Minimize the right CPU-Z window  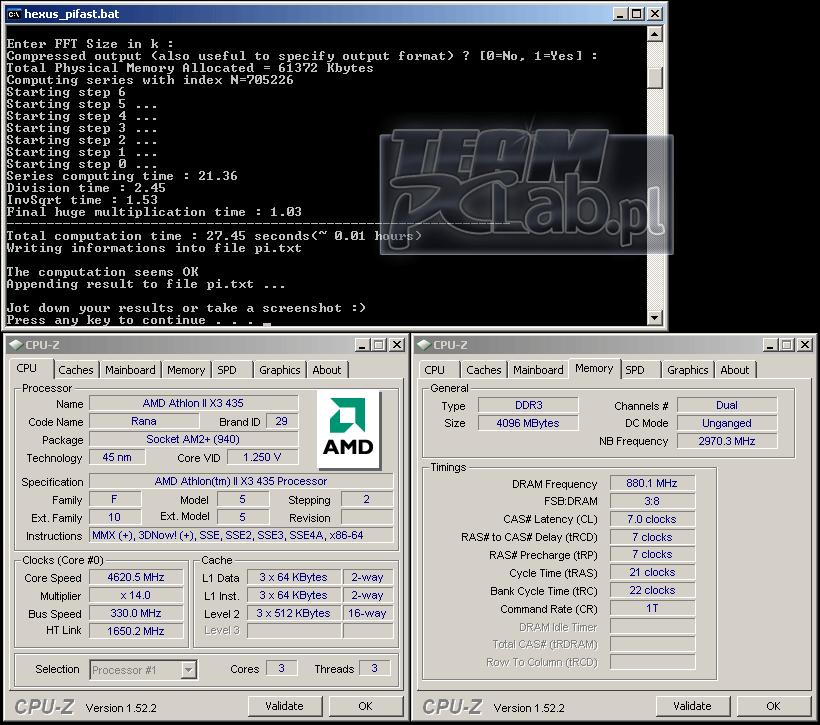770,345
